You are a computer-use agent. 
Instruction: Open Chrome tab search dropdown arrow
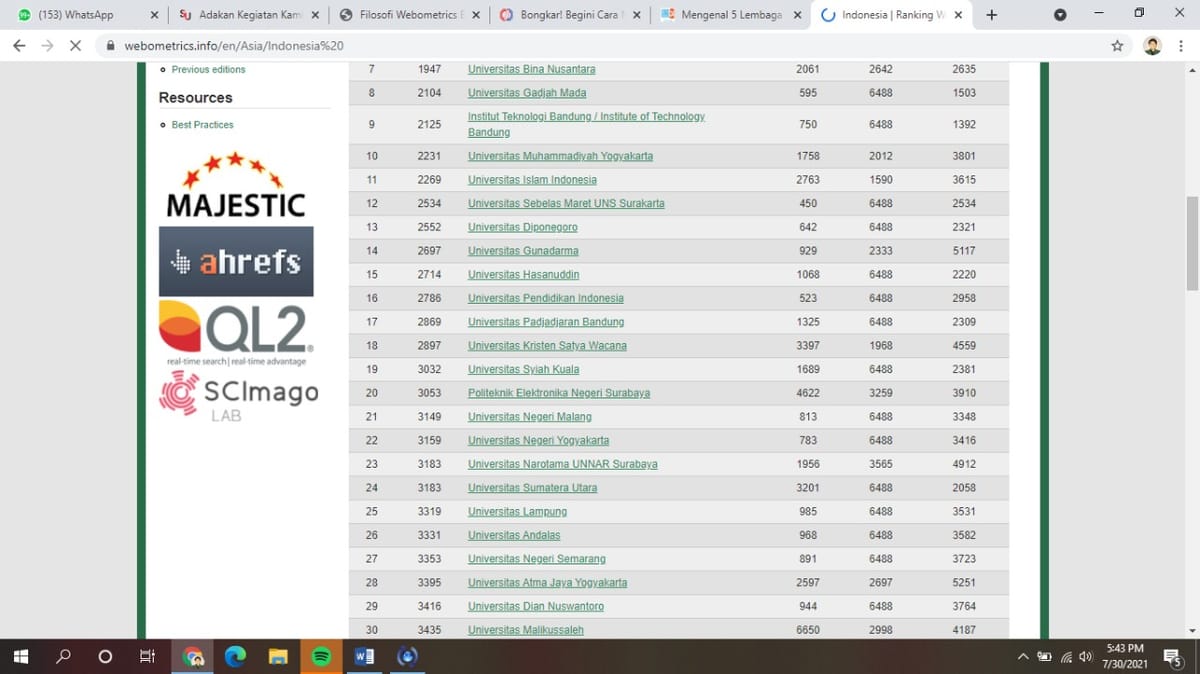[x=1060, y=15]
